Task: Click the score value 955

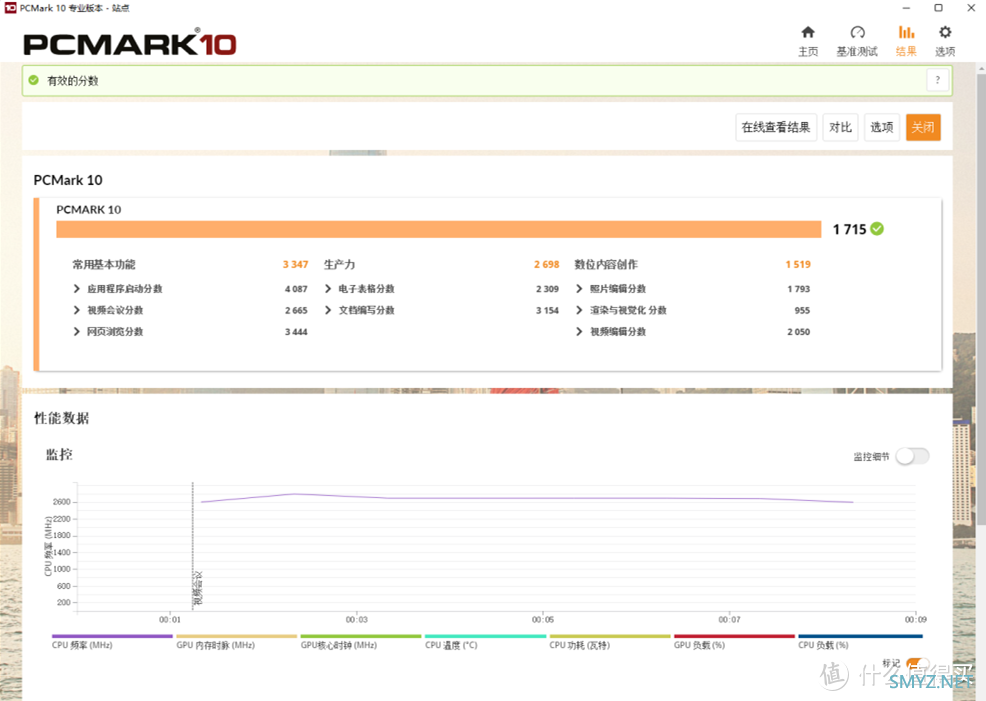Action: [x=802, y=311]
